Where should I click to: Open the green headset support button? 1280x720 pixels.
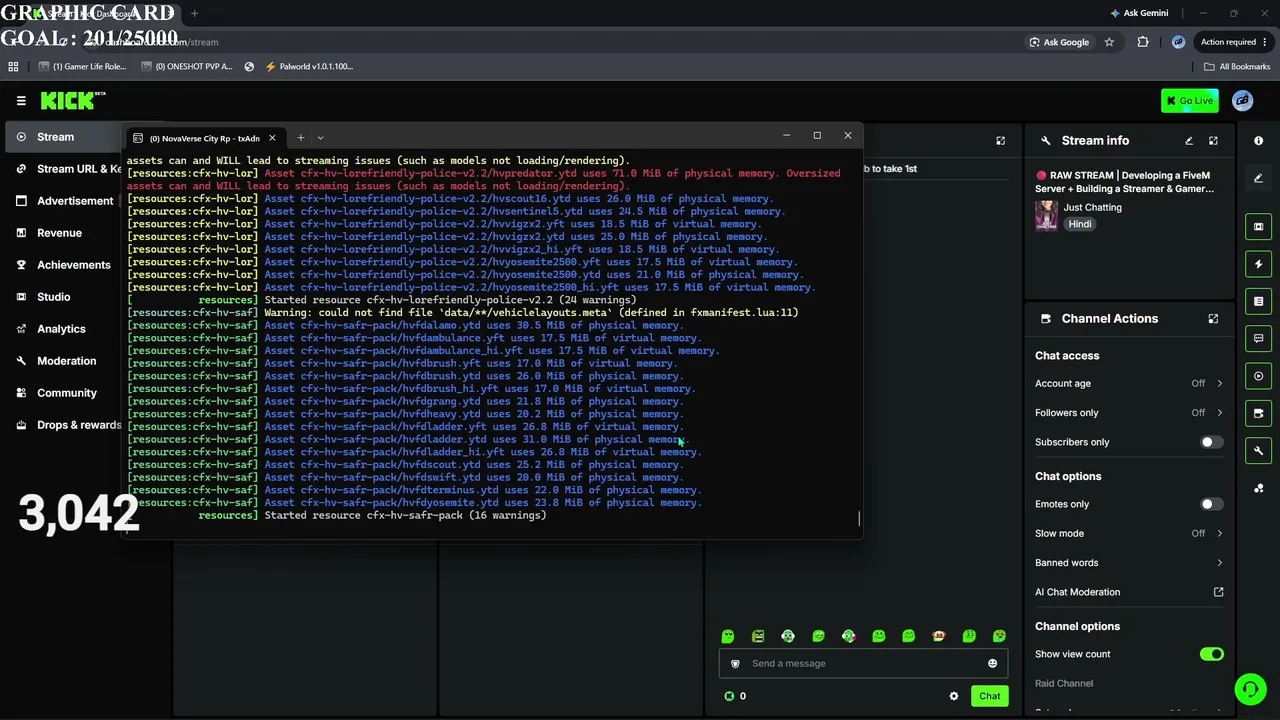pos(1249,689)
